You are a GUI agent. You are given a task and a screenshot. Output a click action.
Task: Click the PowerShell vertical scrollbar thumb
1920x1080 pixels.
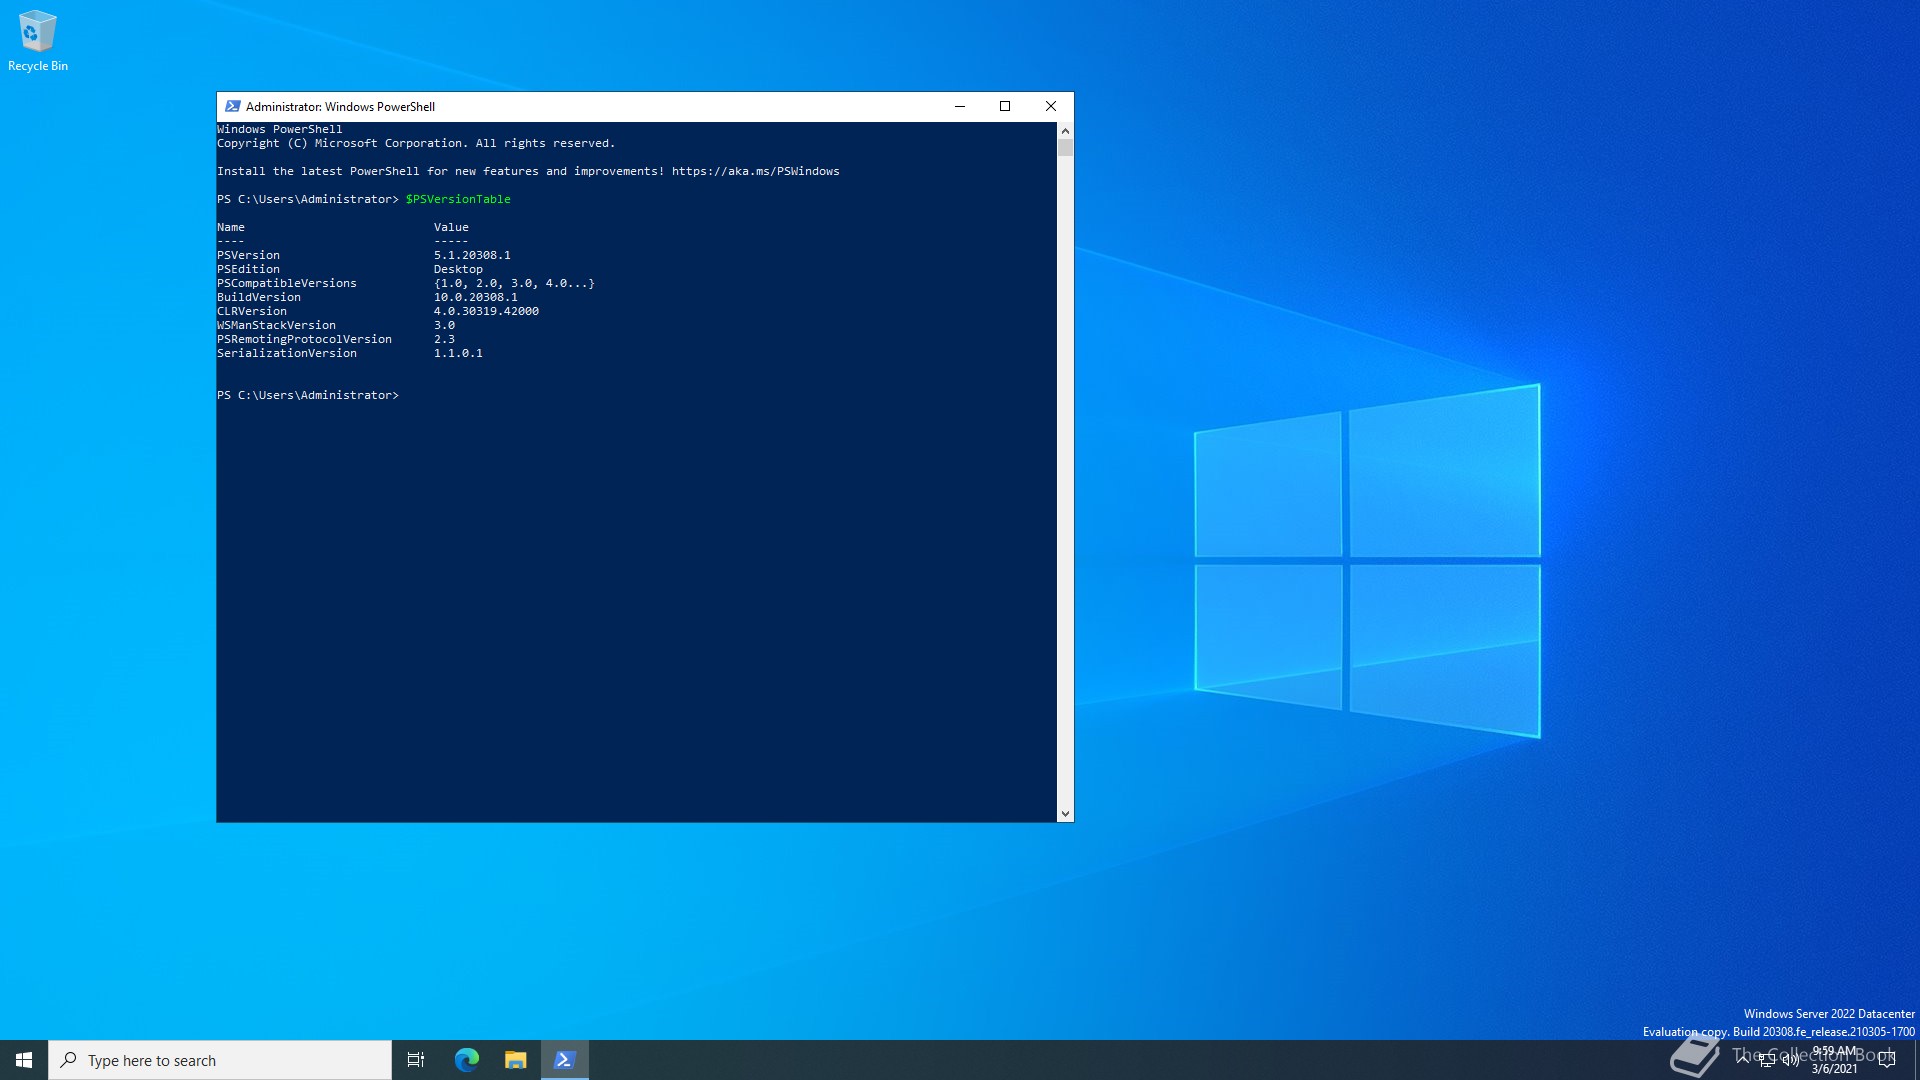(1065, 148)
